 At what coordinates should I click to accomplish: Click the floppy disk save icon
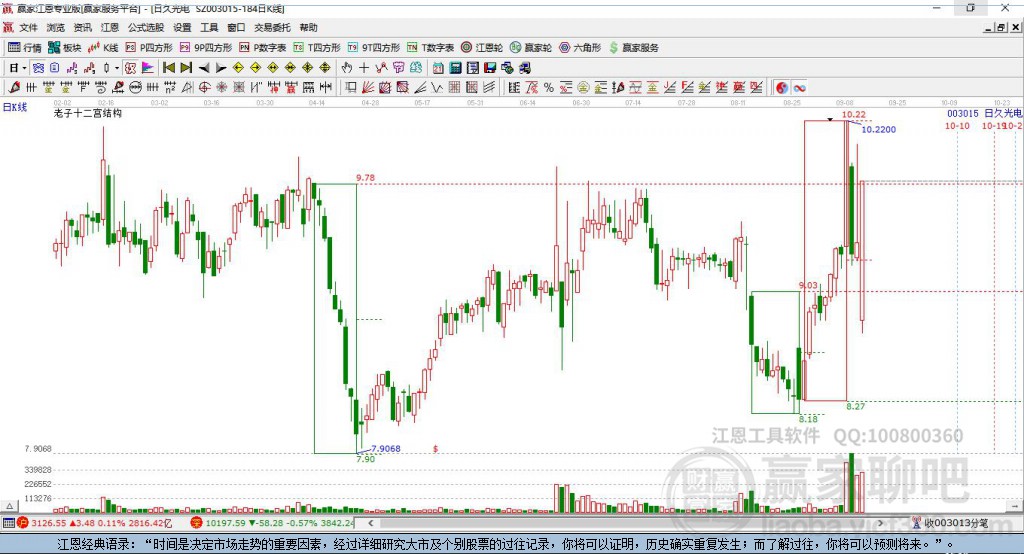tap(490, 68)
